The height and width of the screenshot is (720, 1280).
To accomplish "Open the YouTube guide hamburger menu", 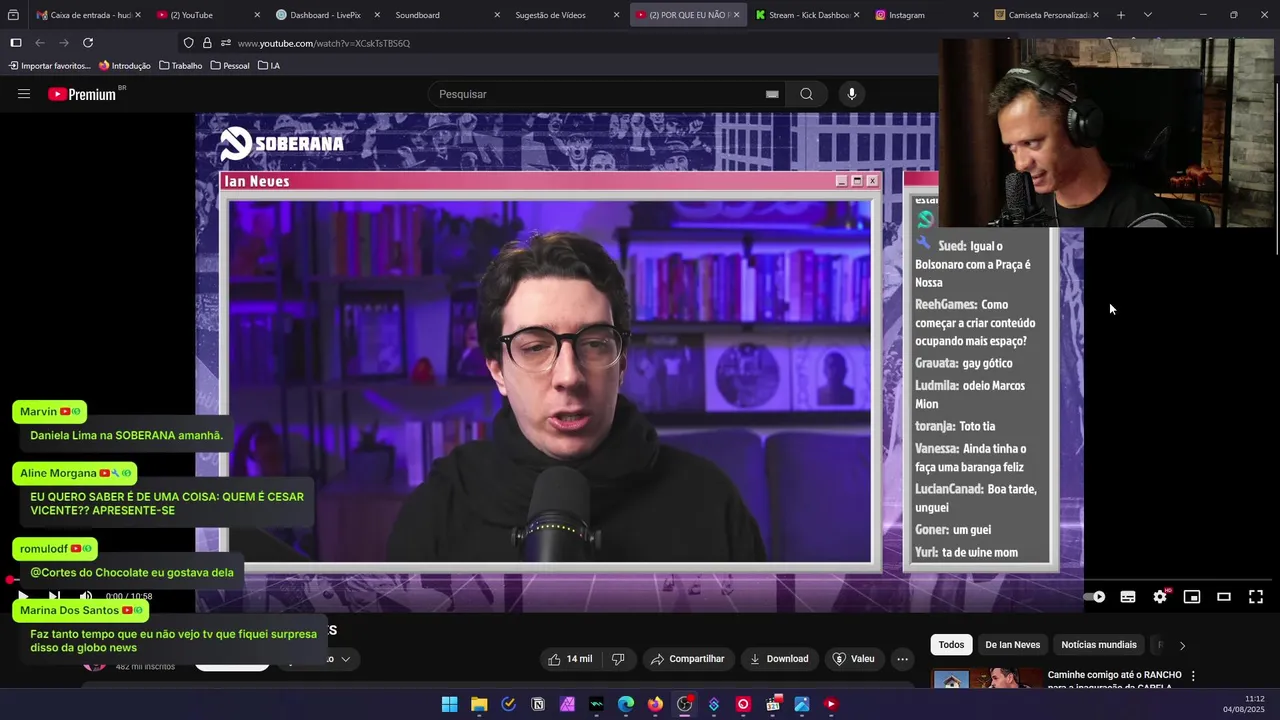I will point(24,94).
